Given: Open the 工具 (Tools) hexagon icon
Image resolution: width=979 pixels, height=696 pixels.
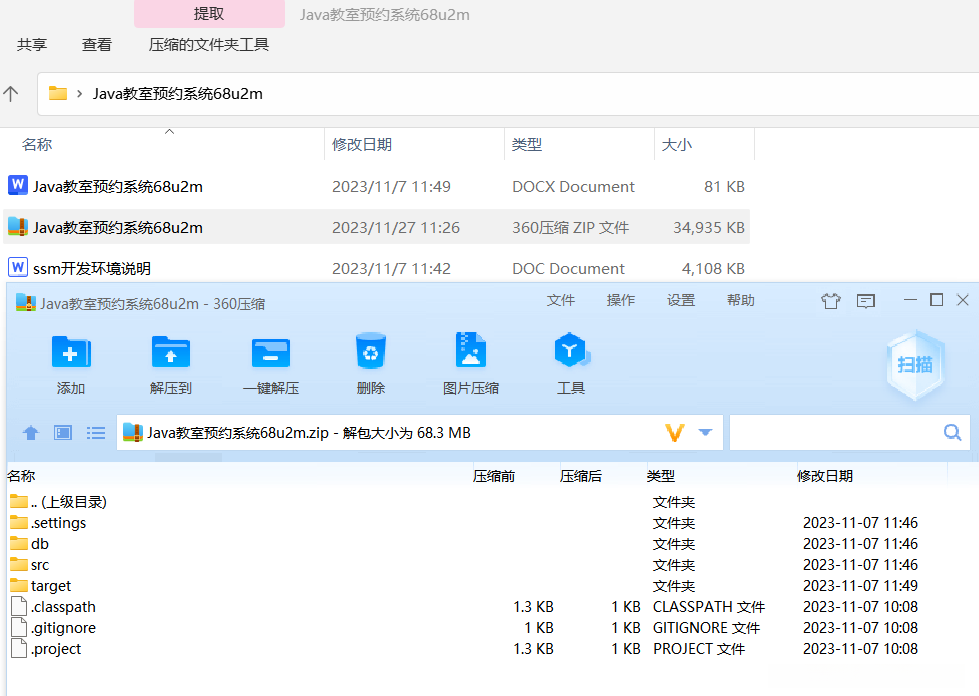Looking at the screenshot, I should pyautogui.click(x=571, y=350).
